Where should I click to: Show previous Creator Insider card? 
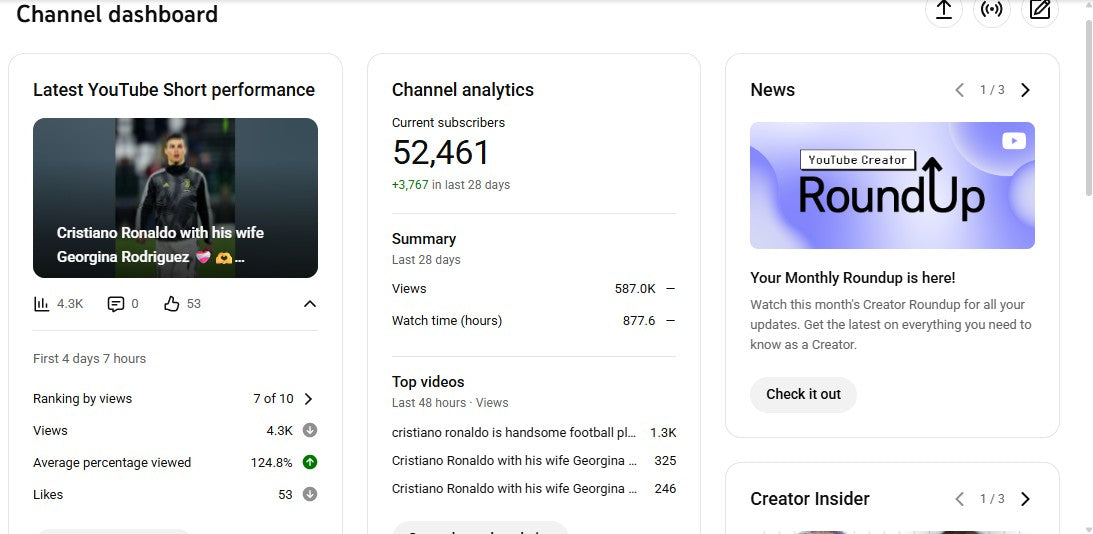tap(960, 499)
